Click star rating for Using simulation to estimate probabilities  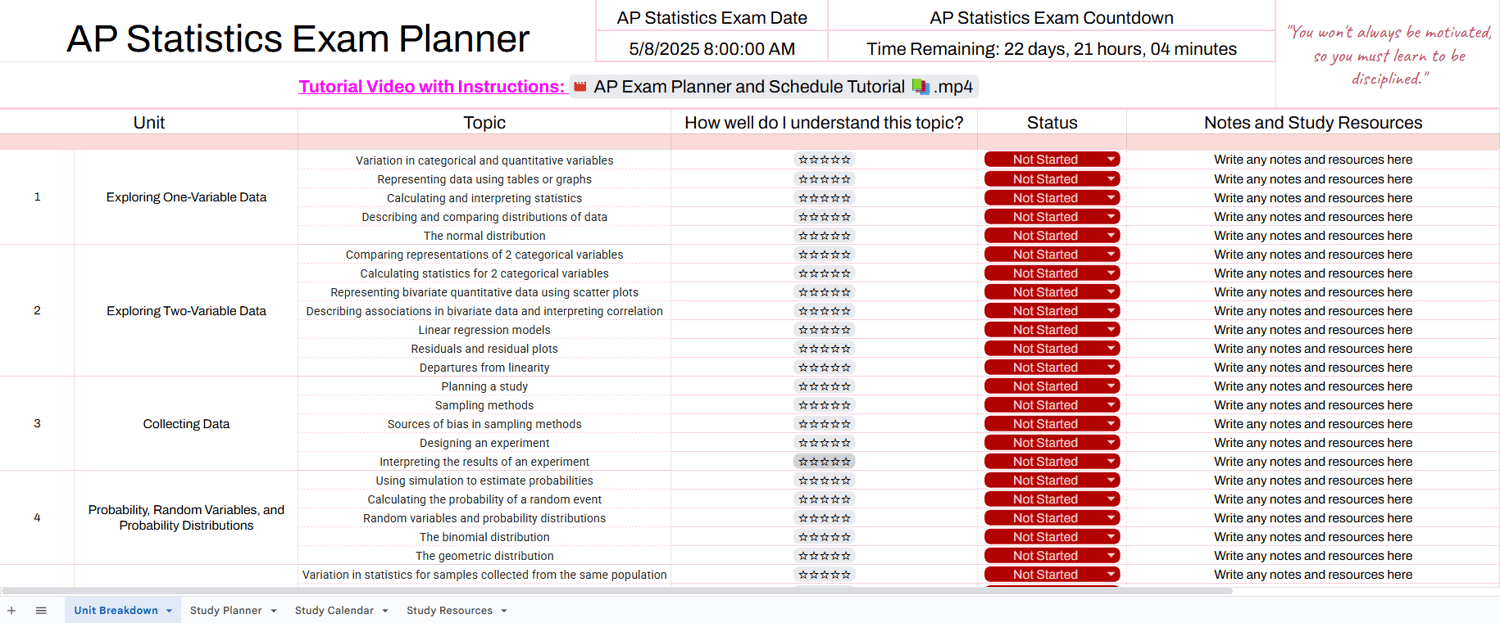coord(824,480)
